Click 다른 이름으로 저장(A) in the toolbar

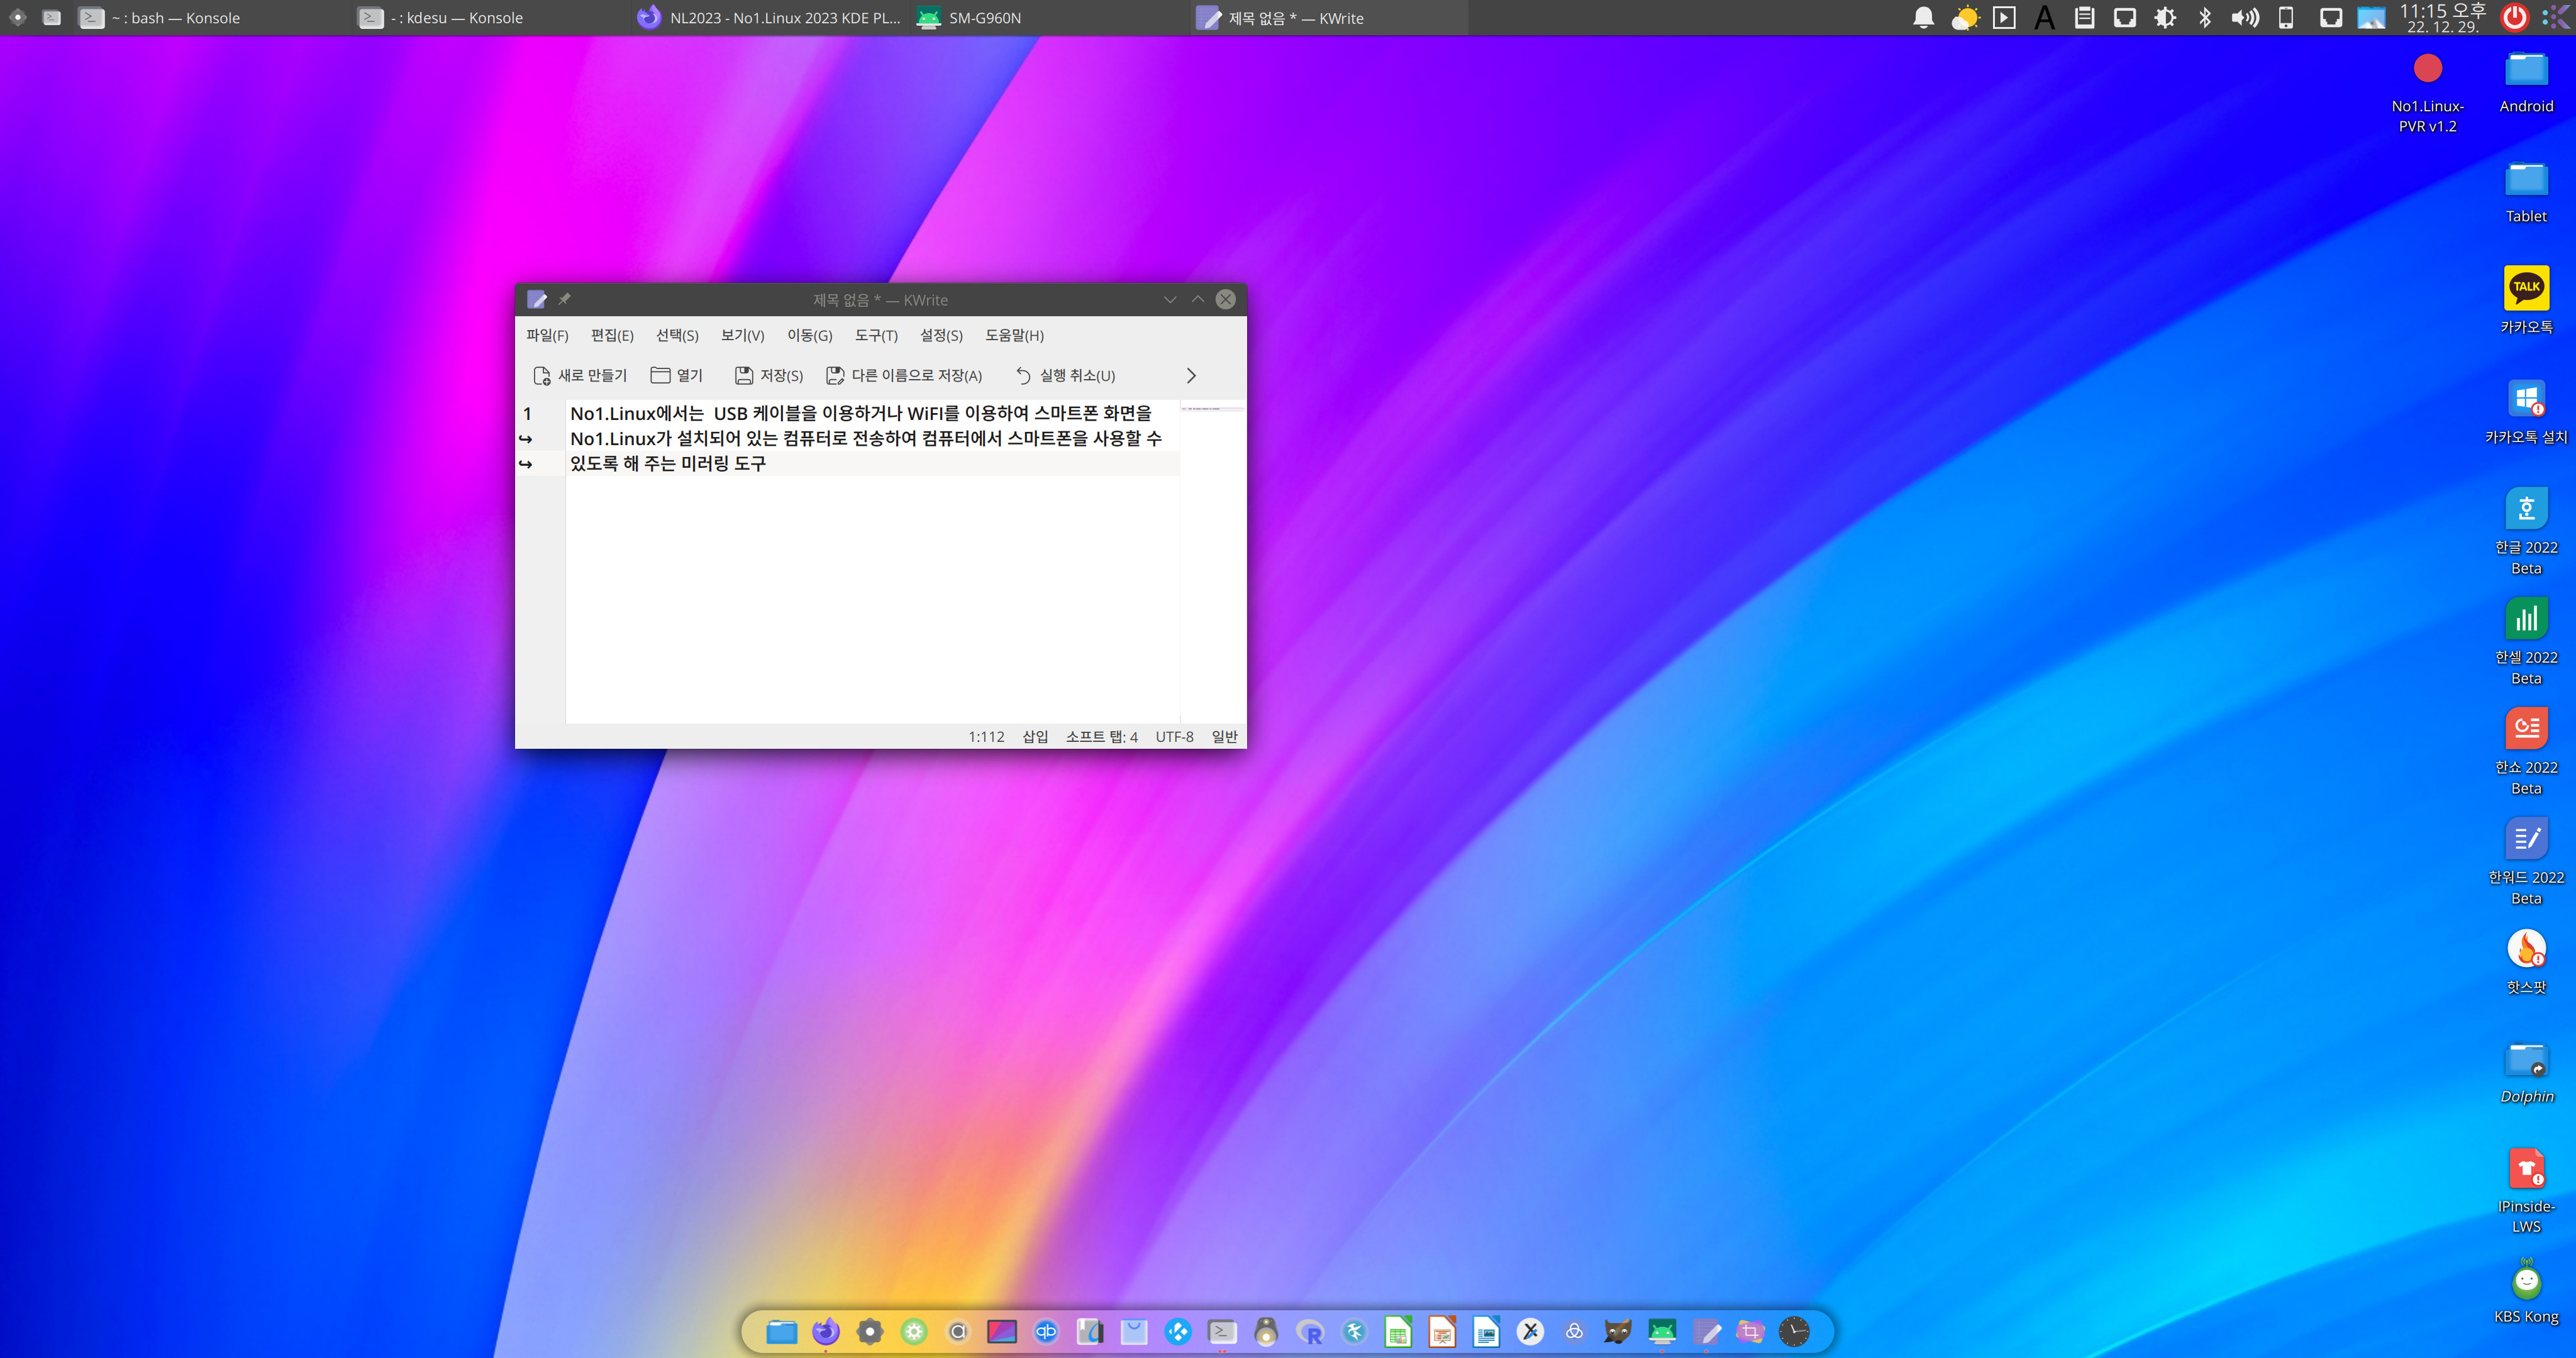tap(904, 375)
